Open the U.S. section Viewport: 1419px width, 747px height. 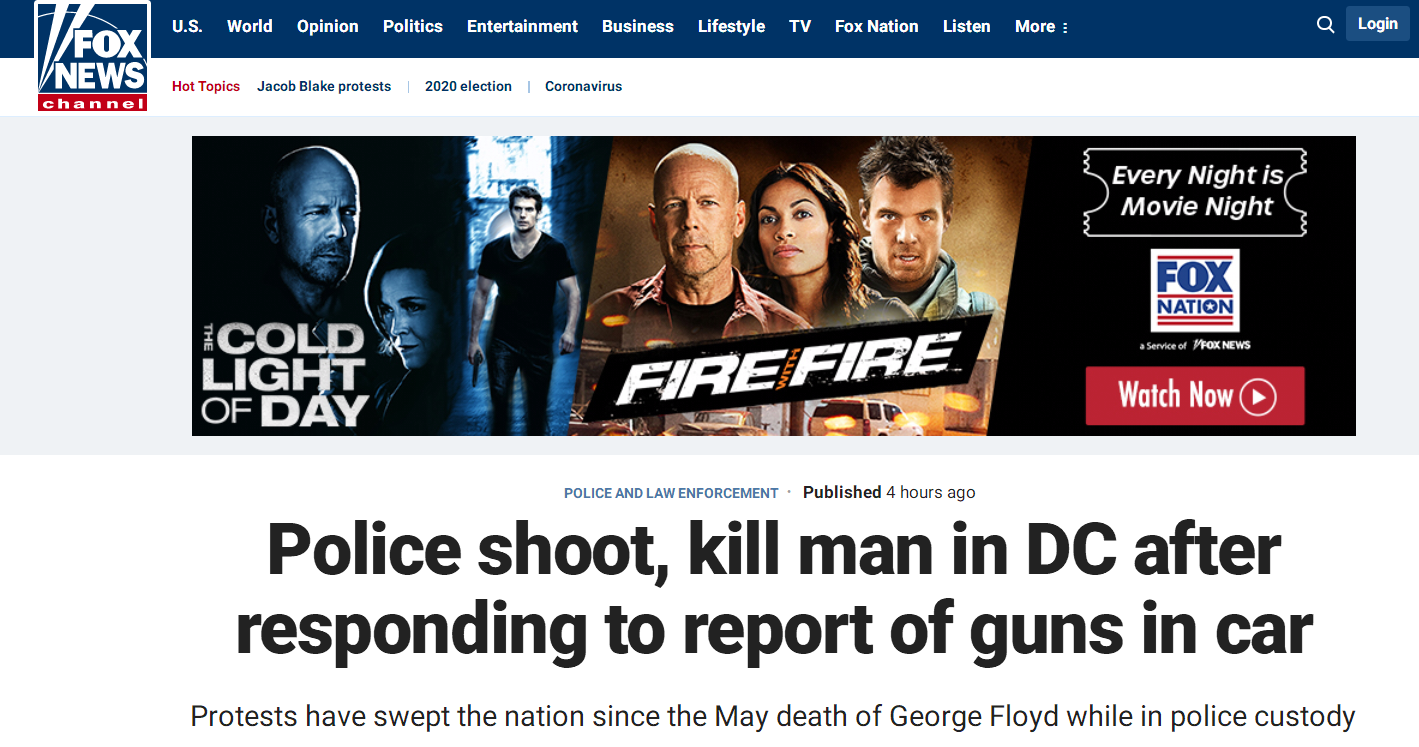[187, 27]
